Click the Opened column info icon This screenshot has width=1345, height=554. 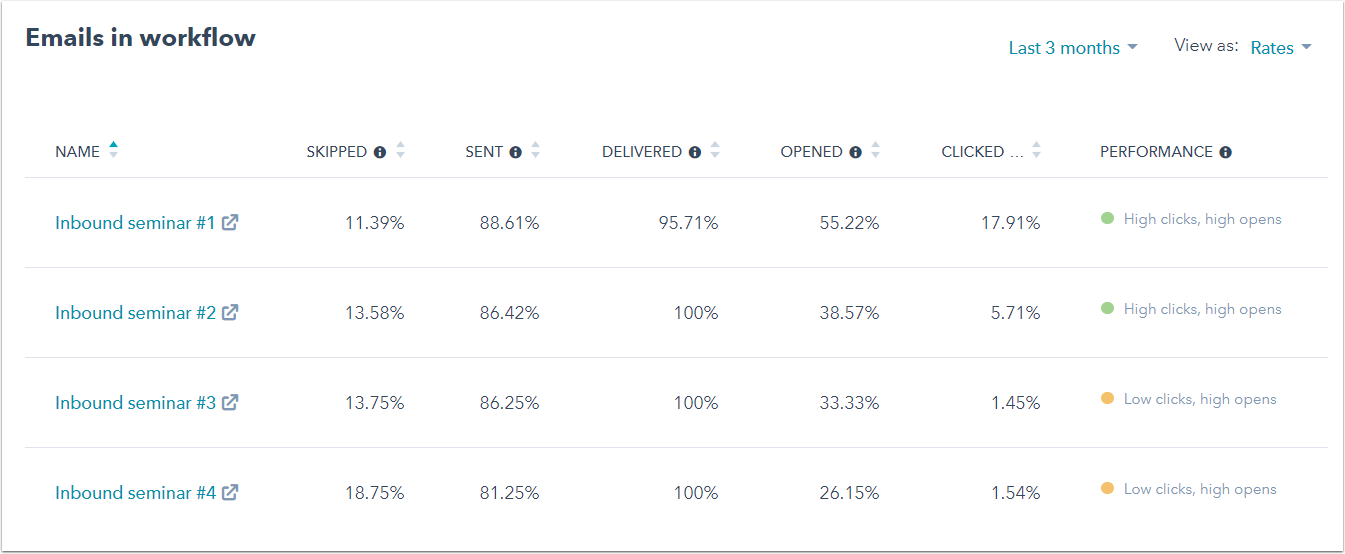(x=855, y=153)
